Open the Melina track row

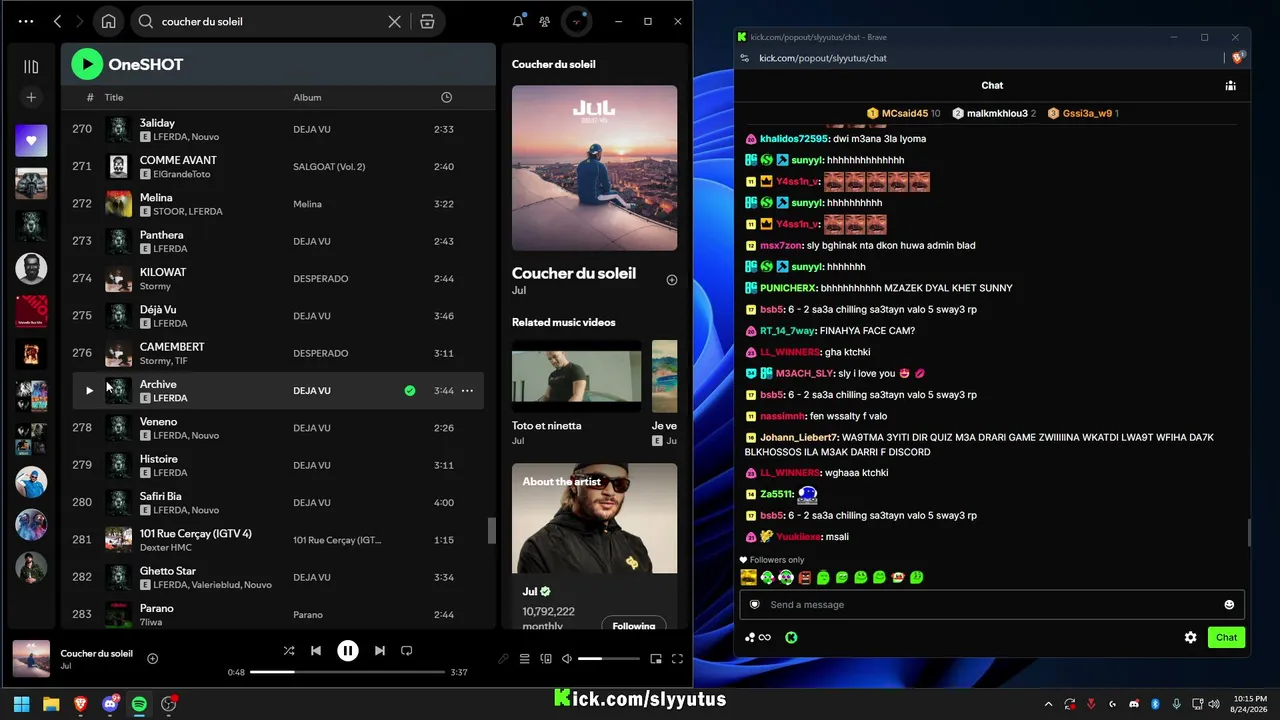click(278, 204)
